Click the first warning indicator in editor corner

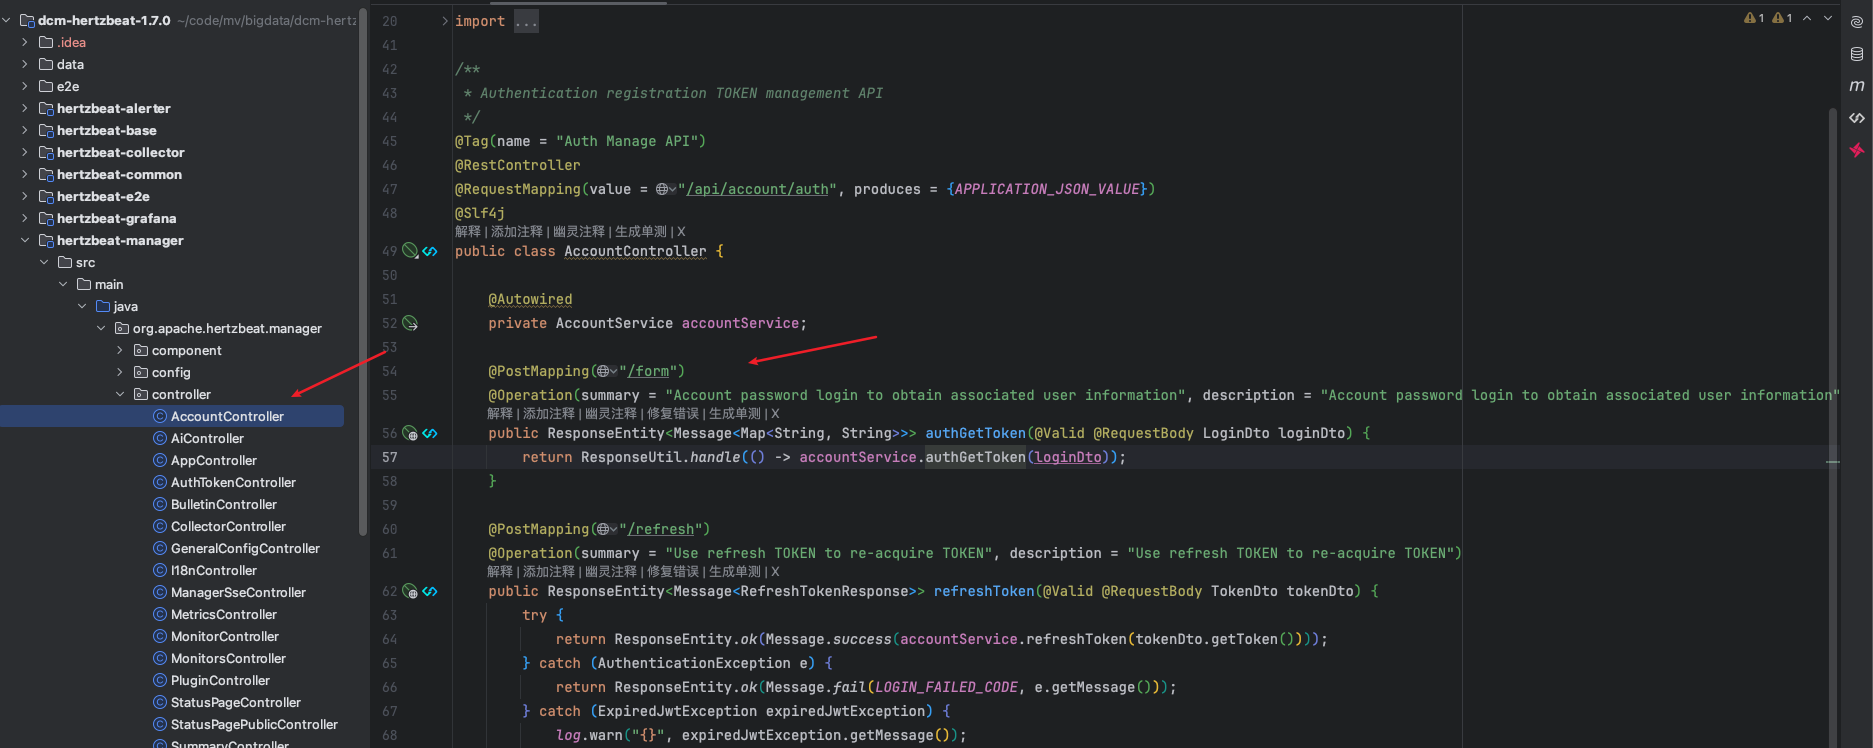[1754, 18]
